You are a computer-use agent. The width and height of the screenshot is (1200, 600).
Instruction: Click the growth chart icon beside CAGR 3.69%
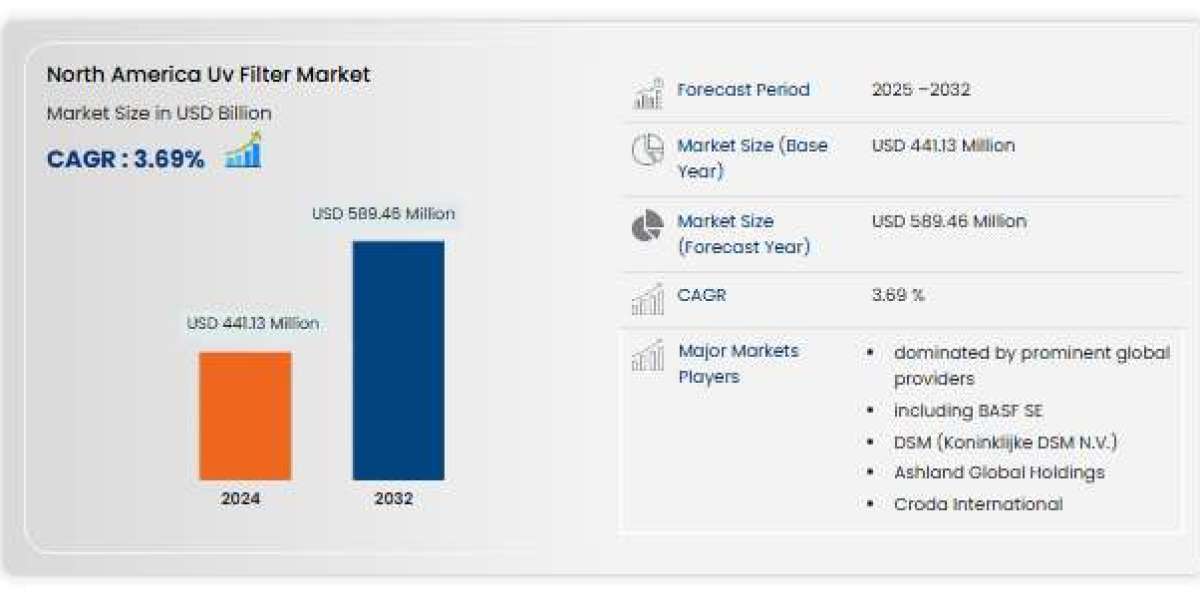click(x=243, y=151)
